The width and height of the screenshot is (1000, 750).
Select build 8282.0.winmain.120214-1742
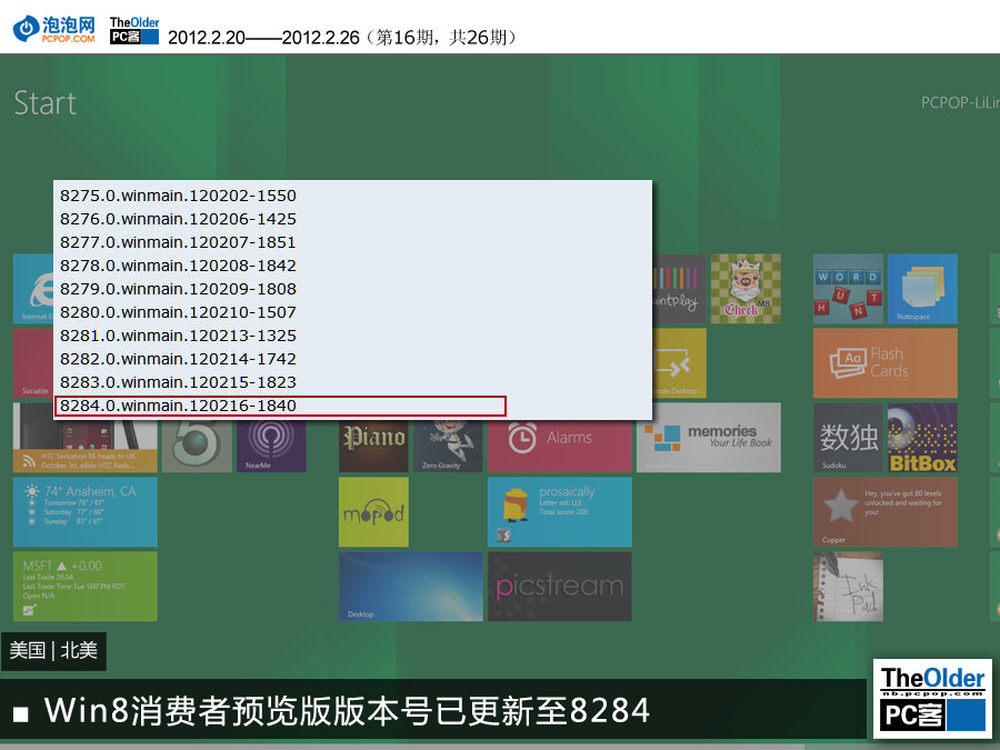pos(178,359)
